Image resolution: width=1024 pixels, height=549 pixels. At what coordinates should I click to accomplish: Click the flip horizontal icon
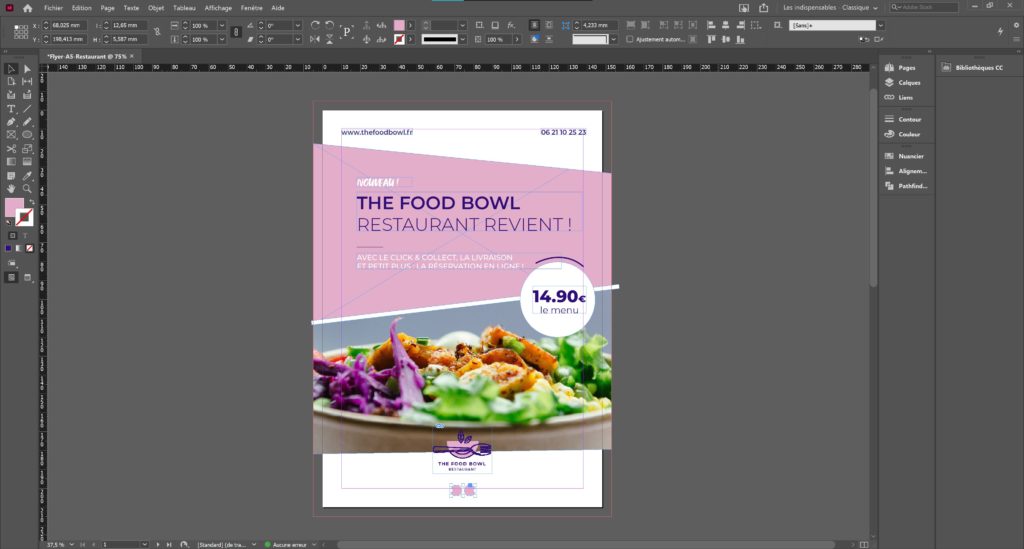click(x=315, y=39)
